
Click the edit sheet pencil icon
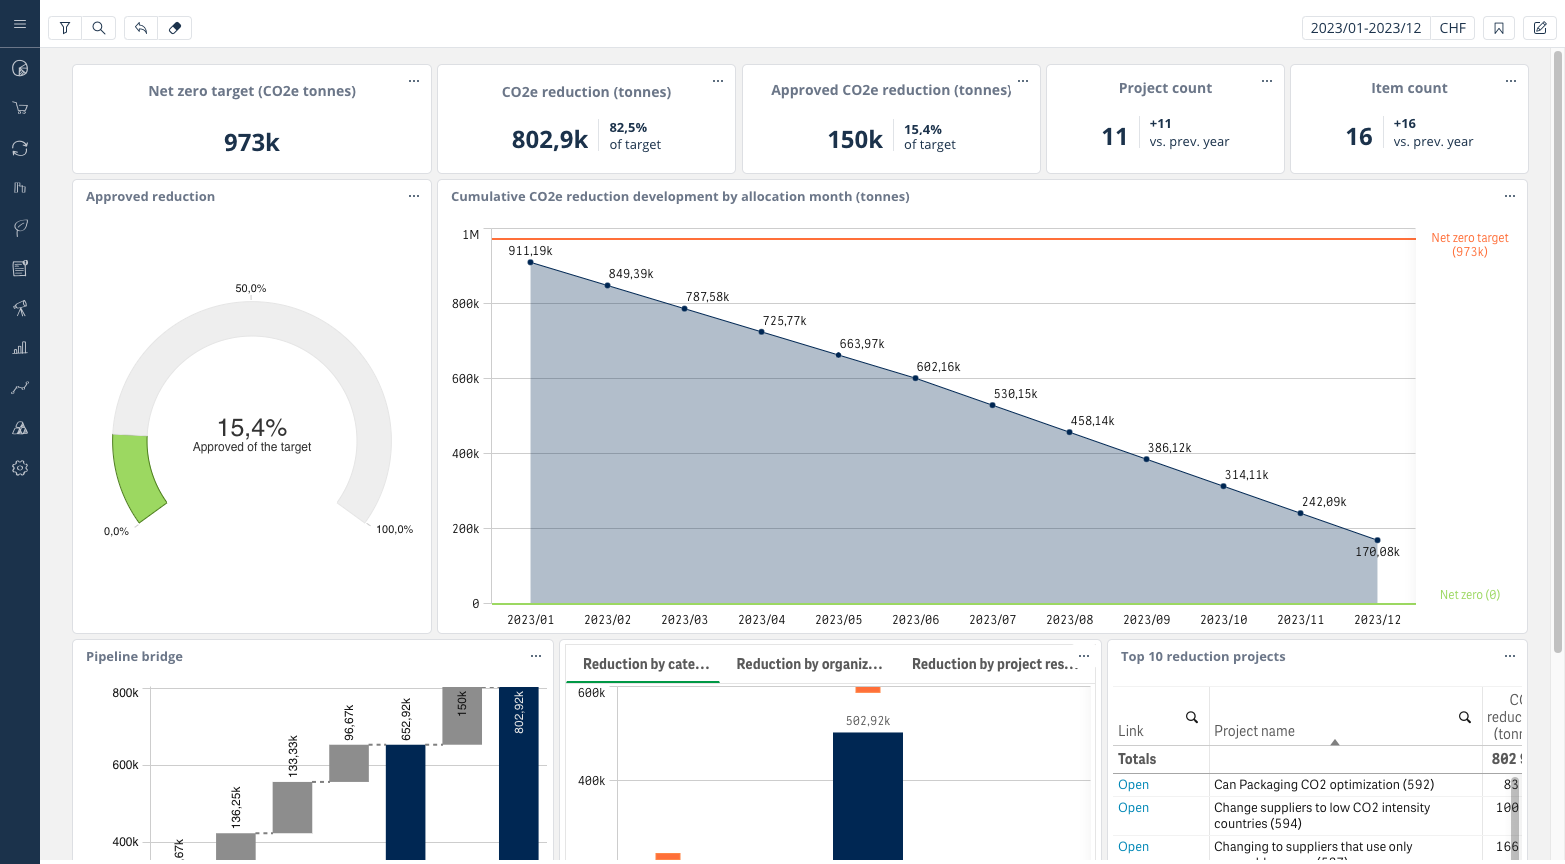[x=1540, y=28]
